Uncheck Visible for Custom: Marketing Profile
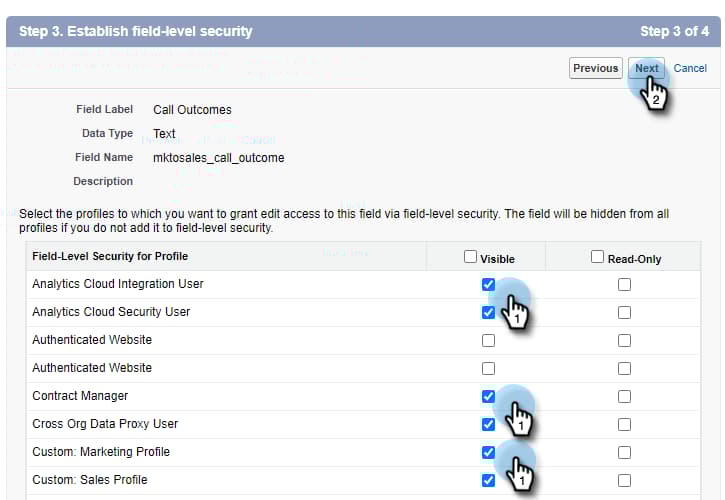725x500 pixels. pyautogui.click(x=488, y=452)
